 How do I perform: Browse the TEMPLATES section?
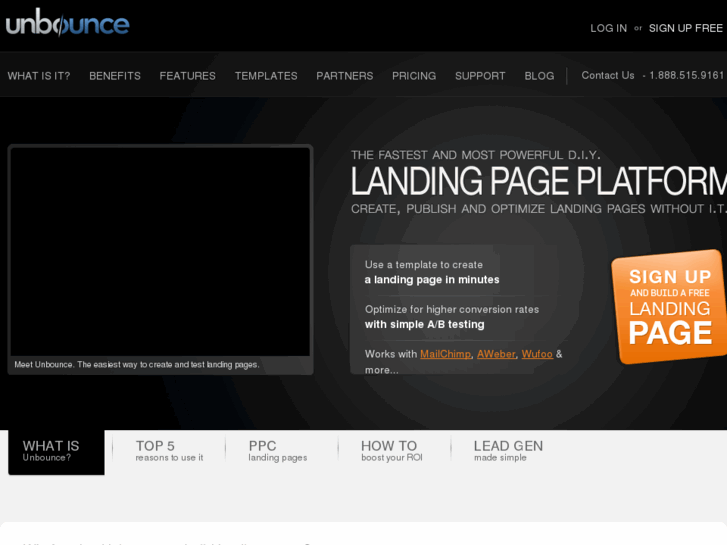(266, 76)
